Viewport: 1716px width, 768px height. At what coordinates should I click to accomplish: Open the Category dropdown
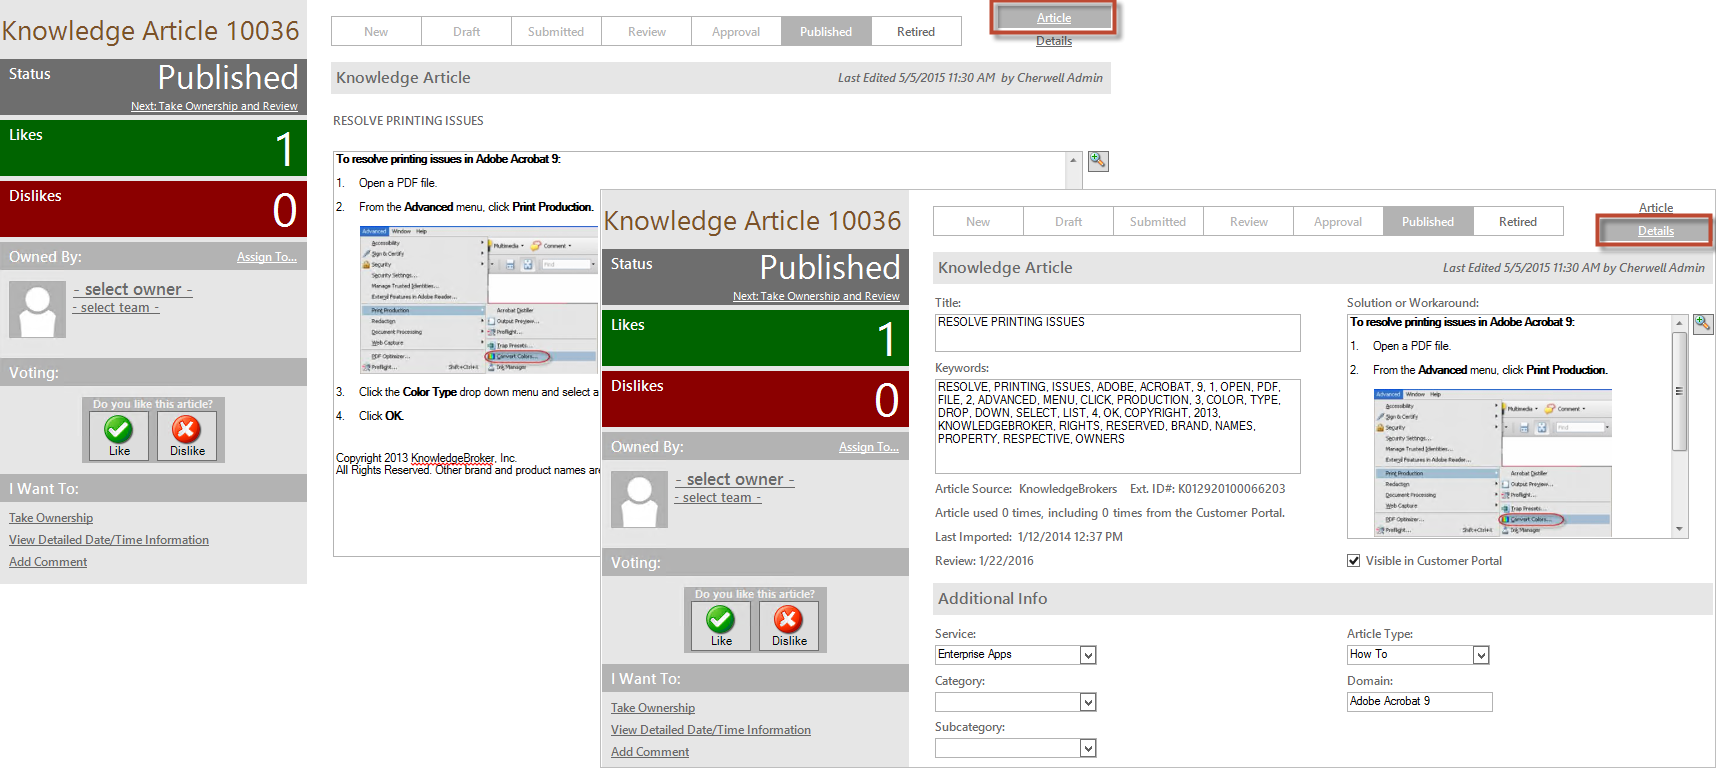tap(1088, 702)
